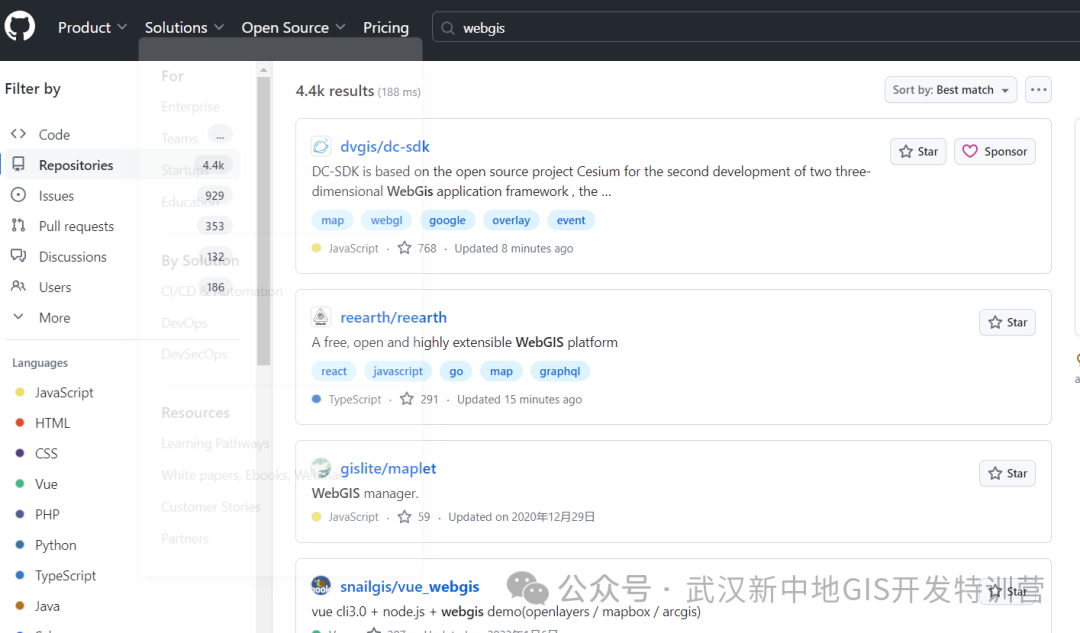Click the go topic tag
Screen dimensions: 1080x633
[x=456, y=371]
